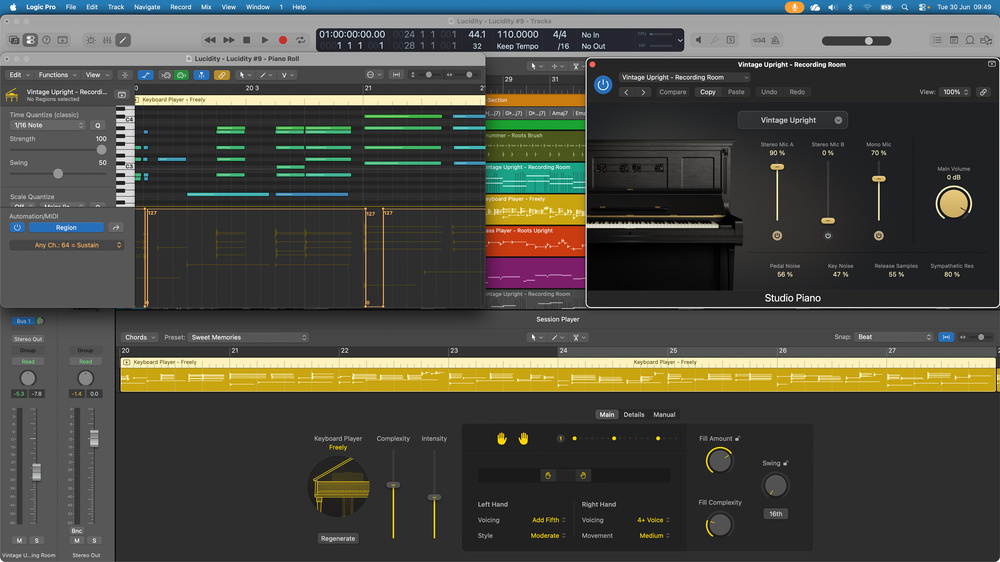Screen dimensions: 1000x562
Task: Start recording with red Record button
Action: (283, 40)
